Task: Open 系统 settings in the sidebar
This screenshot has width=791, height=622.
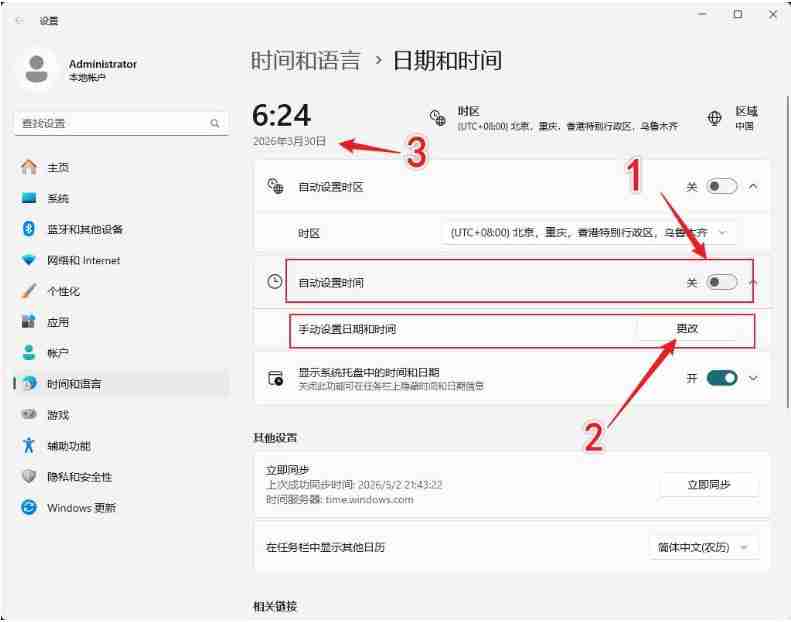Action: [121, 198]
